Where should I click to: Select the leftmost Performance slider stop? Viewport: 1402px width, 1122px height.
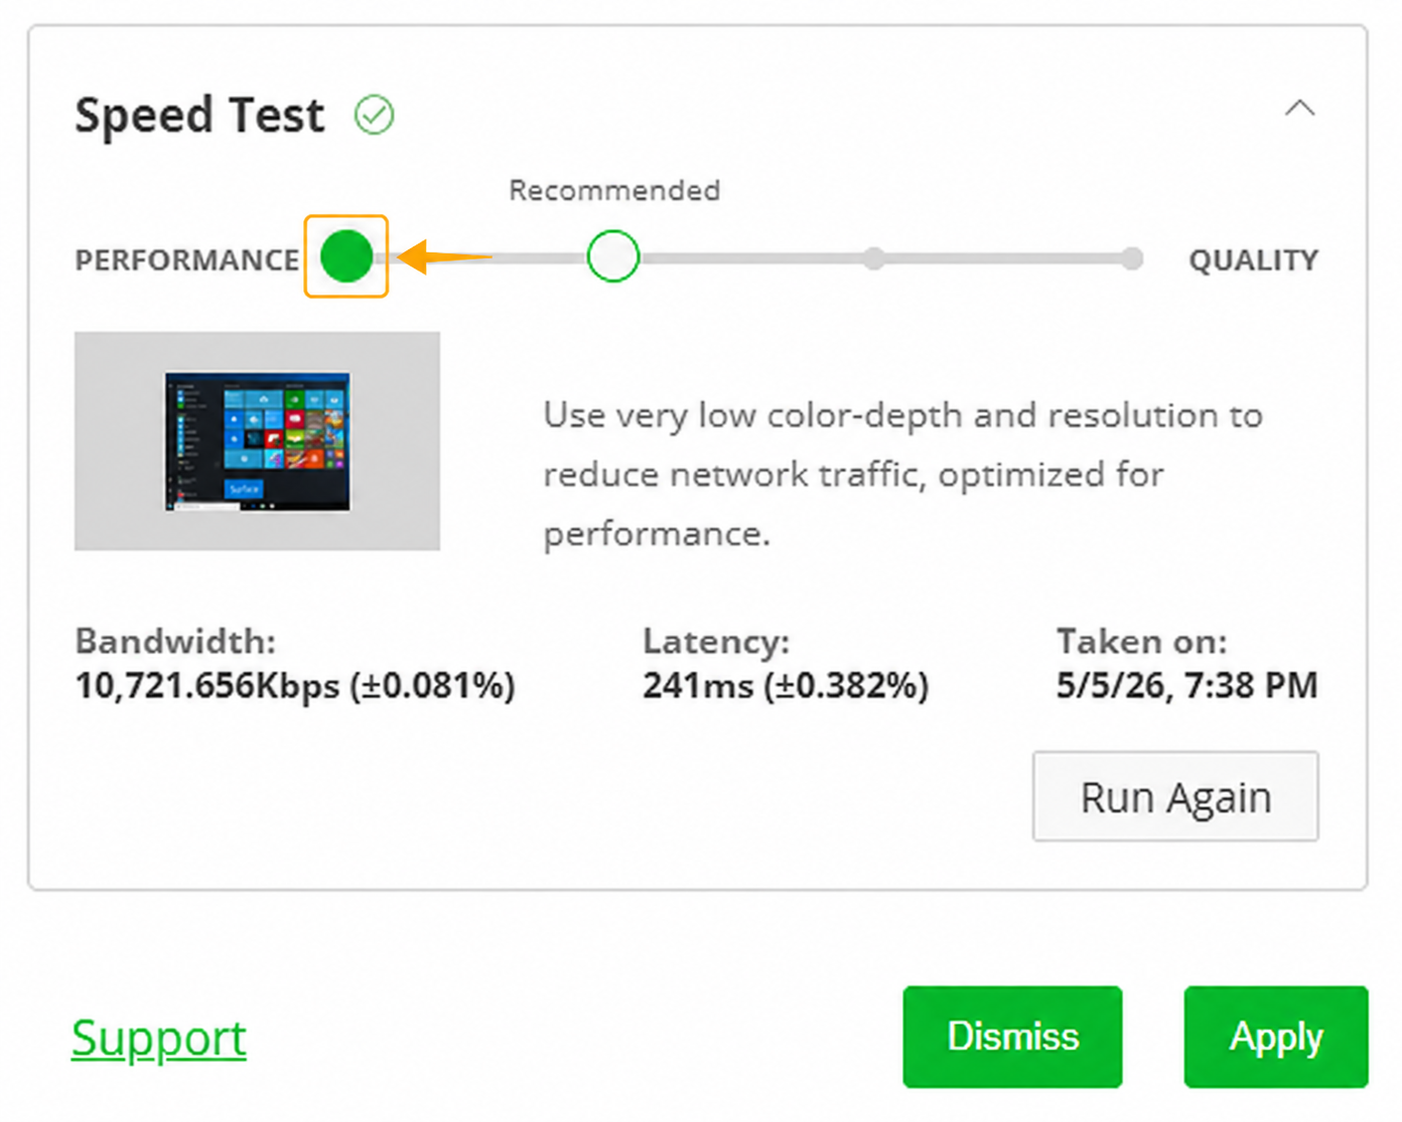(346, 256)
